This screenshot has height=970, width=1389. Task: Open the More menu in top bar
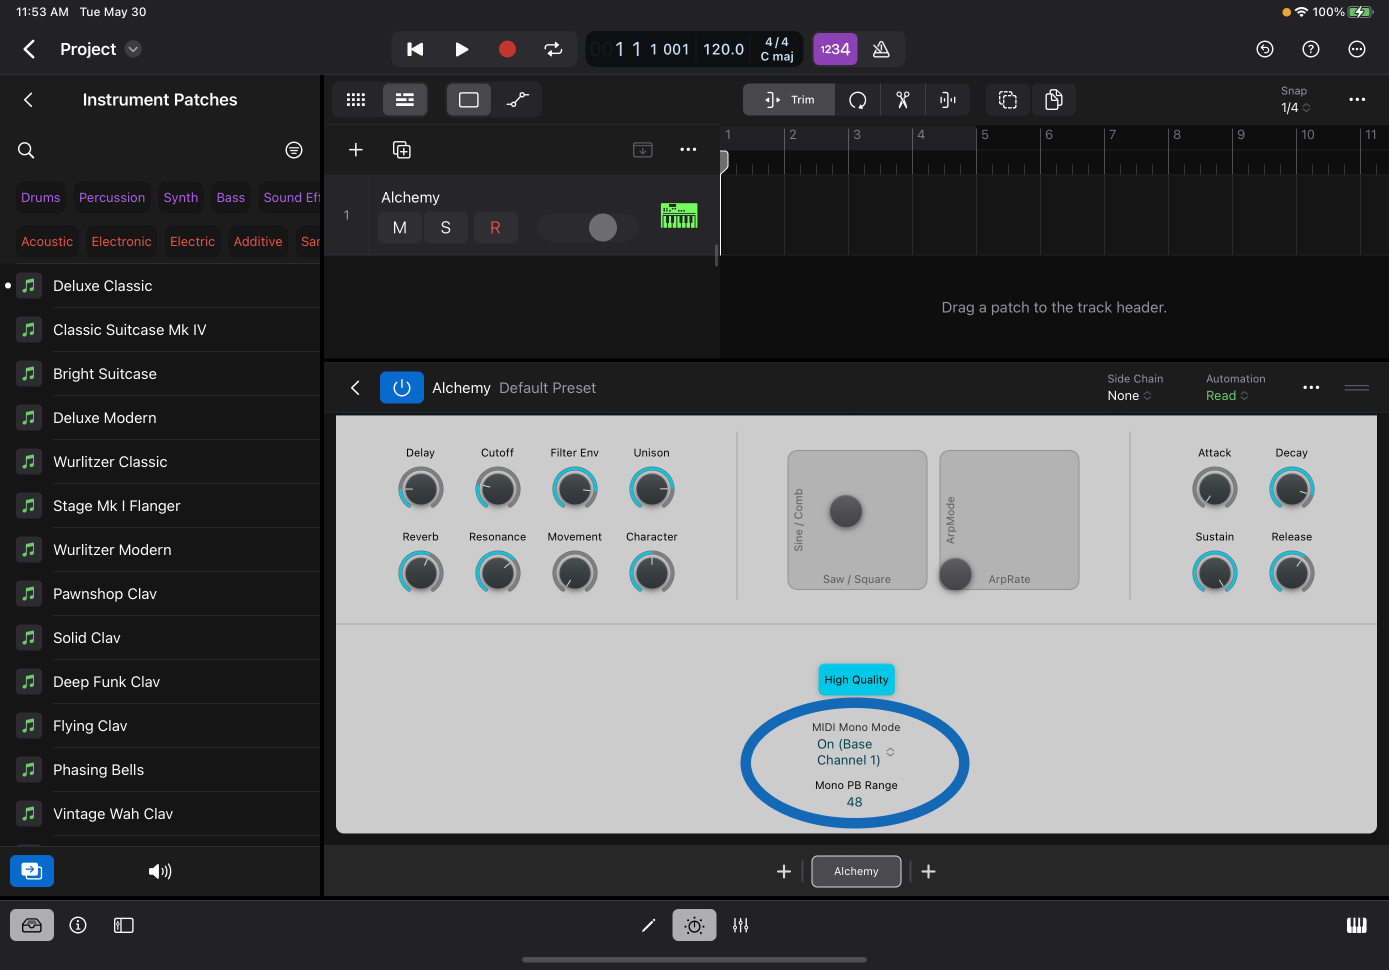click(1357, 49)
